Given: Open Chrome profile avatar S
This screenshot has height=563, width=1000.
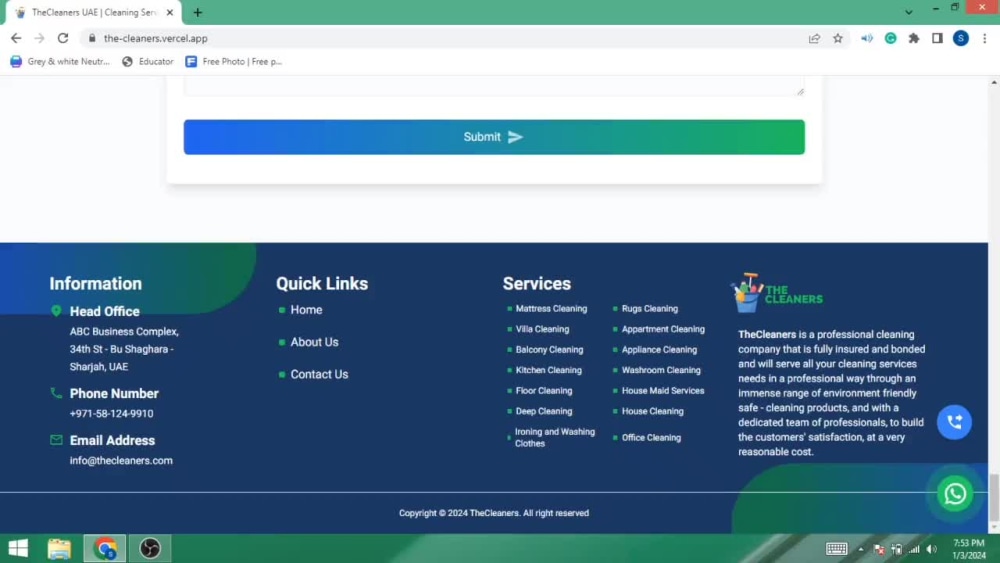Looking at the screenshot, I should point(960,38).
